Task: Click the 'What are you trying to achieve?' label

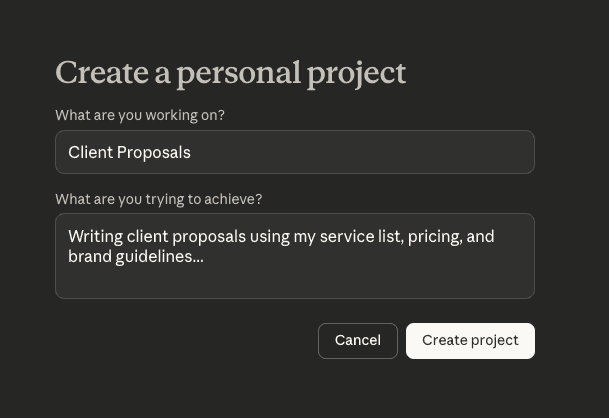Action: (158, 200)
